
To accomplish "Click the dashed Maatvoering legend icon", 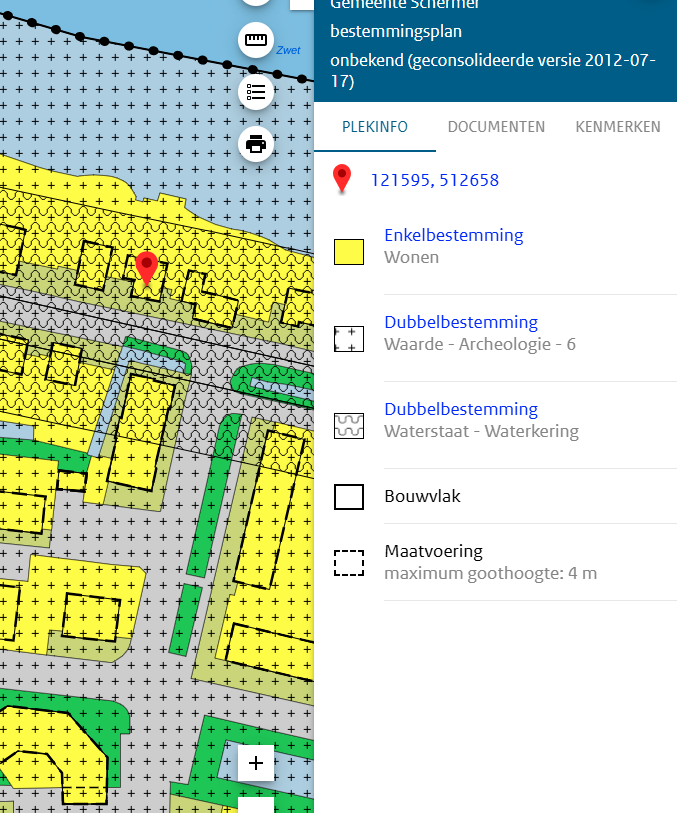I will point(348,562).
